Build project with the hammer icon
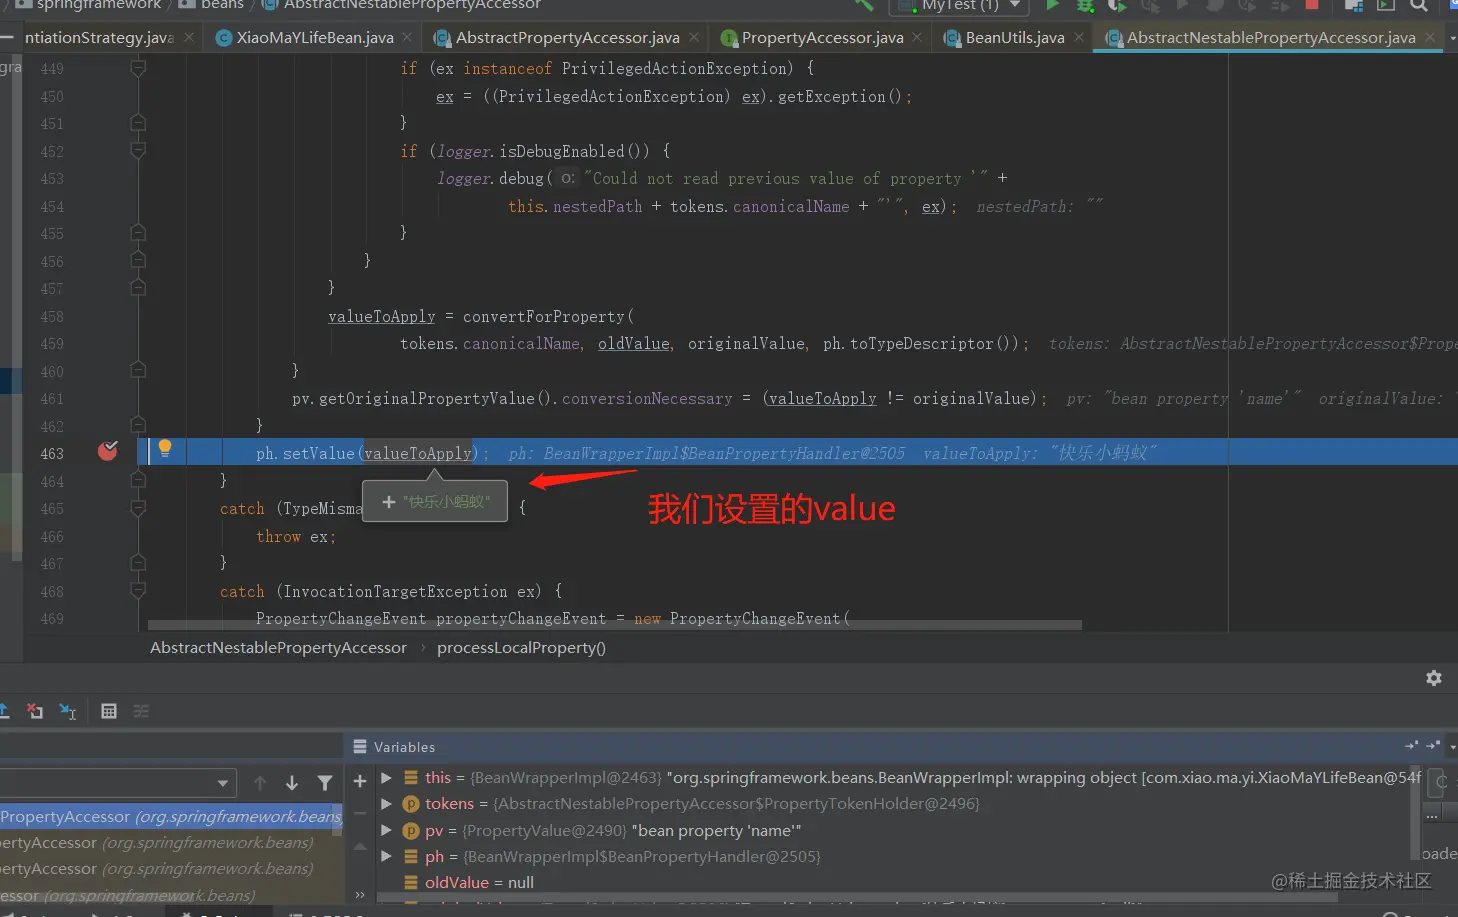This screenshot has height=917, width=1458. coord(864,5)
